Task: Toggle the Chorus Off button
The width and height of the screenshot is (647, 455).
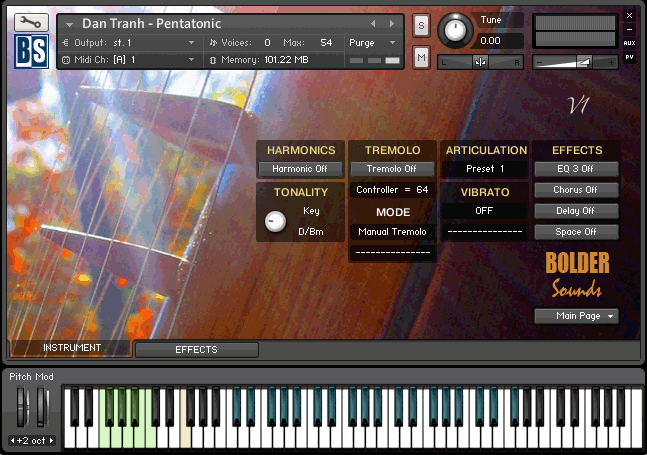Action: point(576,190)
